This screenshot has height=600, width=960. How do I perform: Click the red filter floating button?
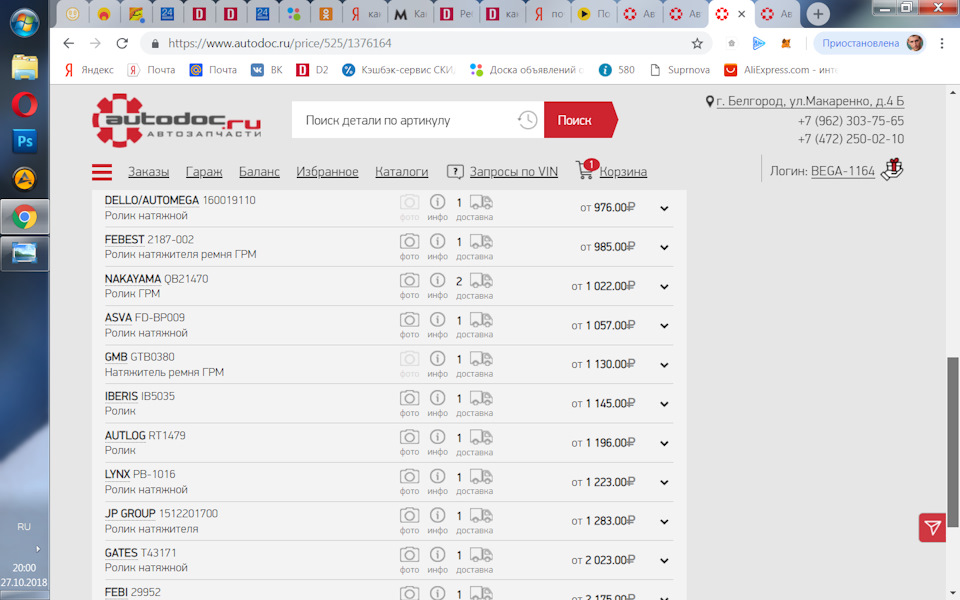click(x=932, y=528)
